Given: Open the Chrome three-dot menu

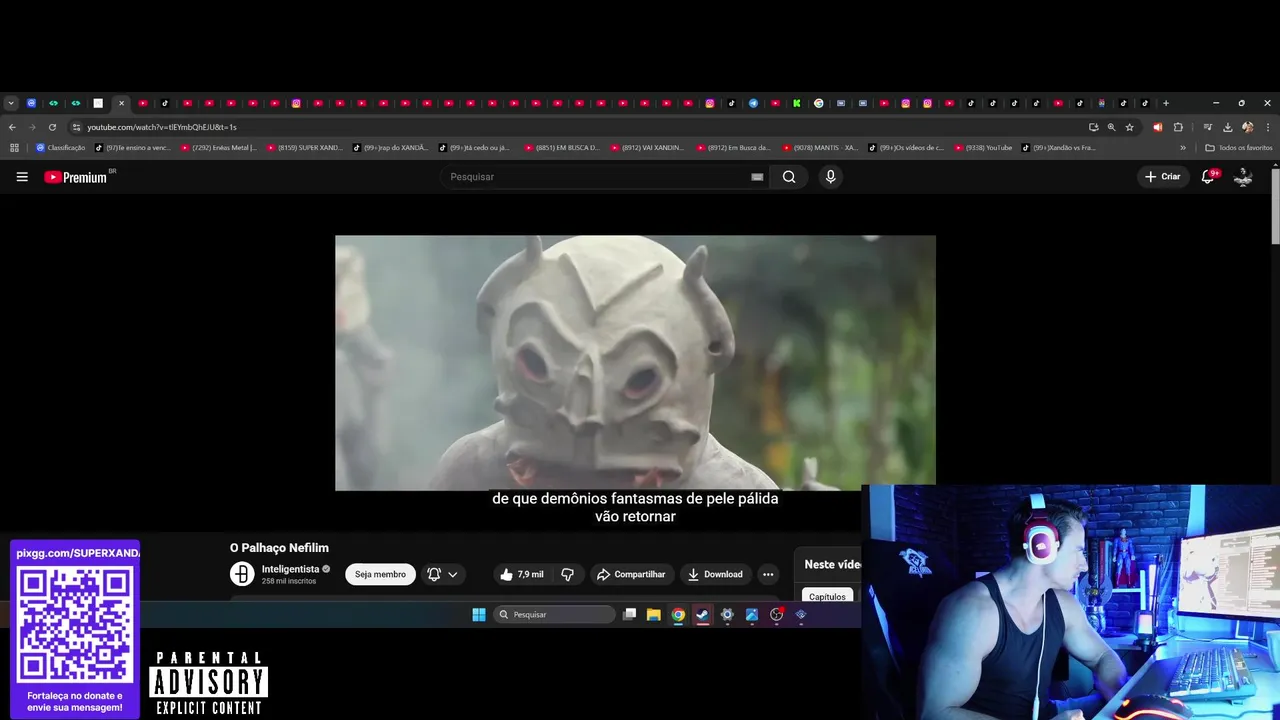Looking at the screenshot, I should click(1267, 127).
